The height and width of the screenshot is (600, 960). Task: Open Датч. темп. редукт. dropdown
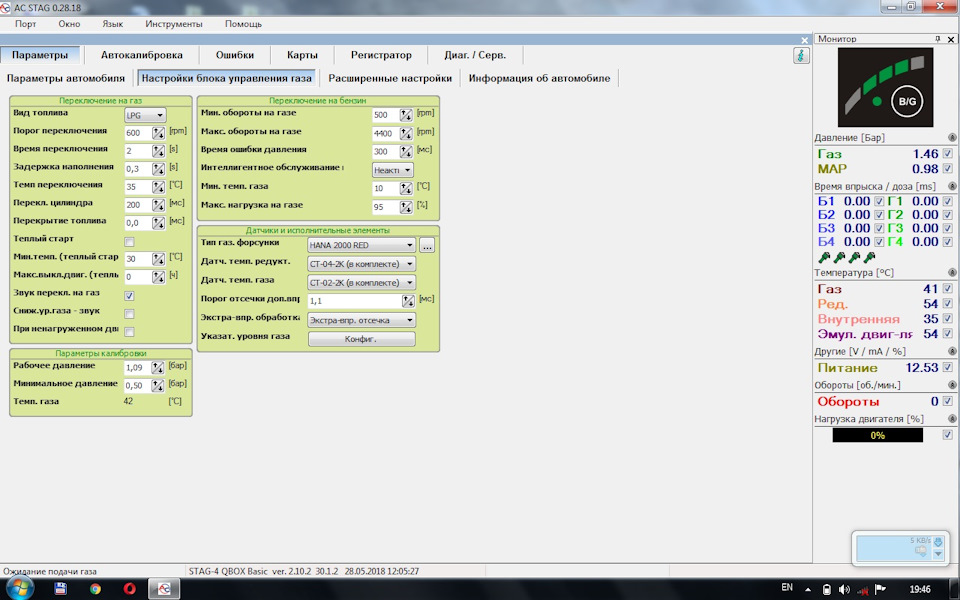(x=361, y=264)
